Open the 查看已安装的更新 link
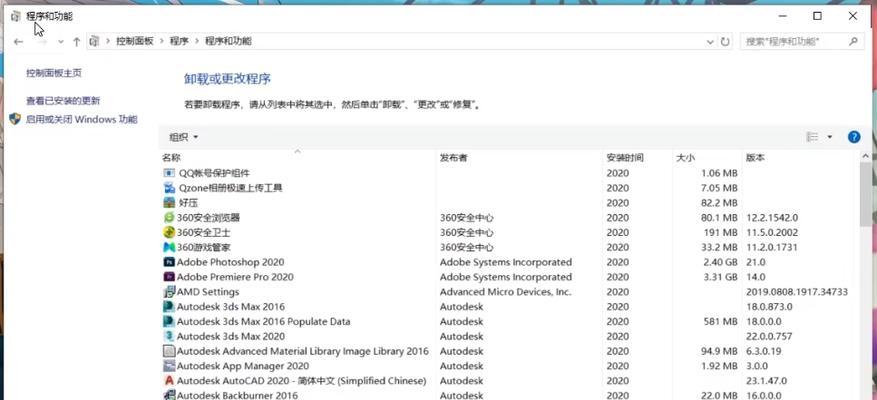 63,101
